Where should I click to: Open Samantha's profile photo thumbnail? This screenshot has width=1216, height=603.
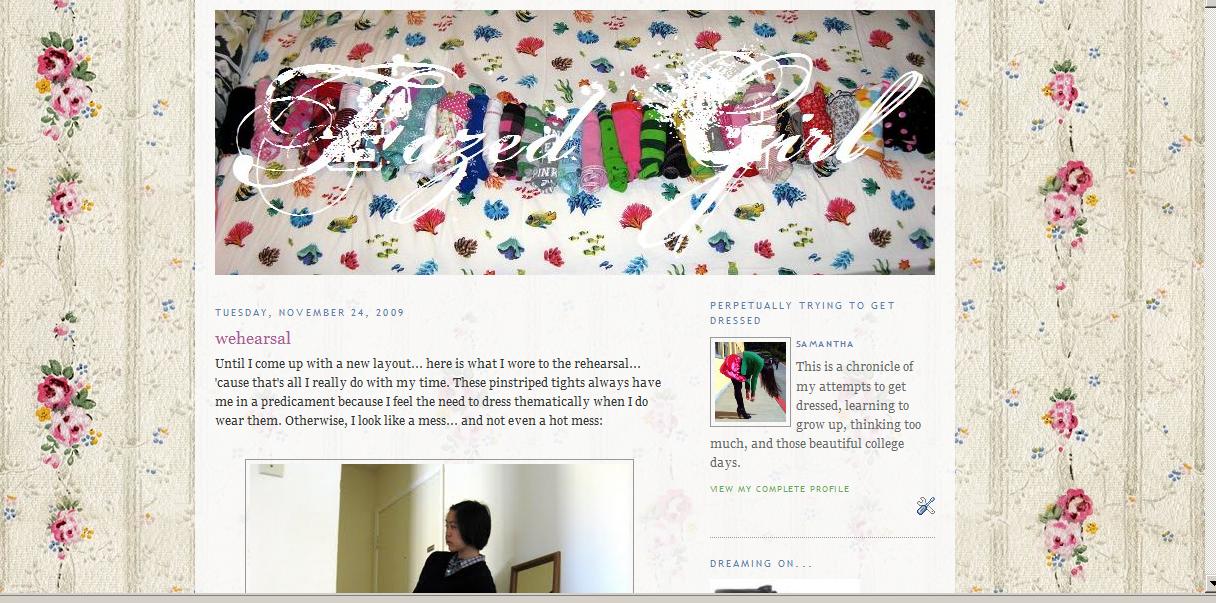(750, 381)
